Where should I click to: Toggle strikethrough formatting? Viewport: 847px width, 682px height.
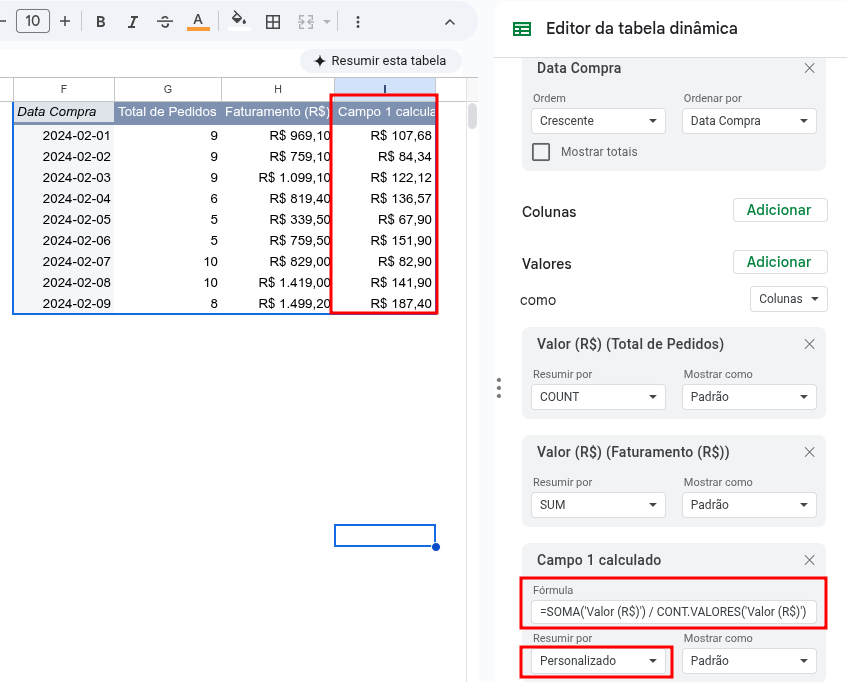coord(163,21)
